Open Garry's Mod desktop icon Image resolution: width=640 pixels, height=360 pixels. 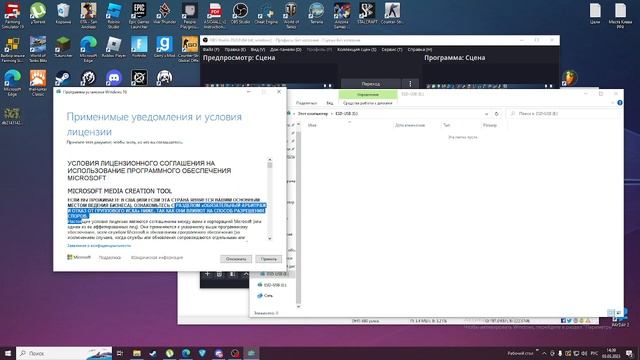point(164,47)
